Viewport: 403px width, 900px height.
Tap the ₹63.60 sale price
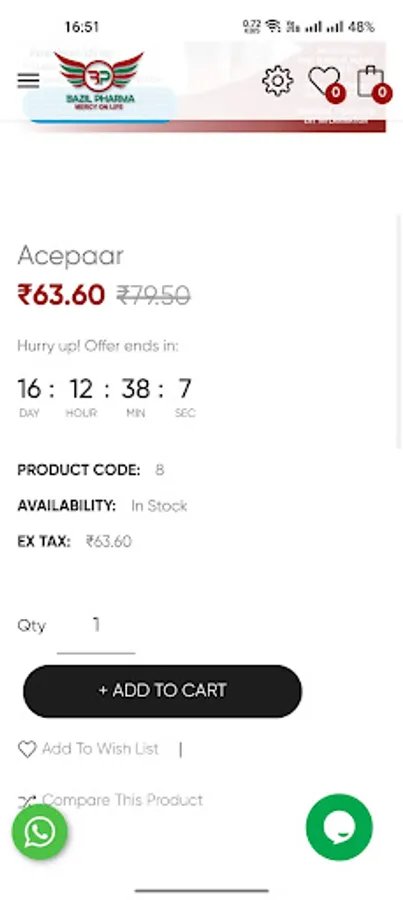(61, 296)
